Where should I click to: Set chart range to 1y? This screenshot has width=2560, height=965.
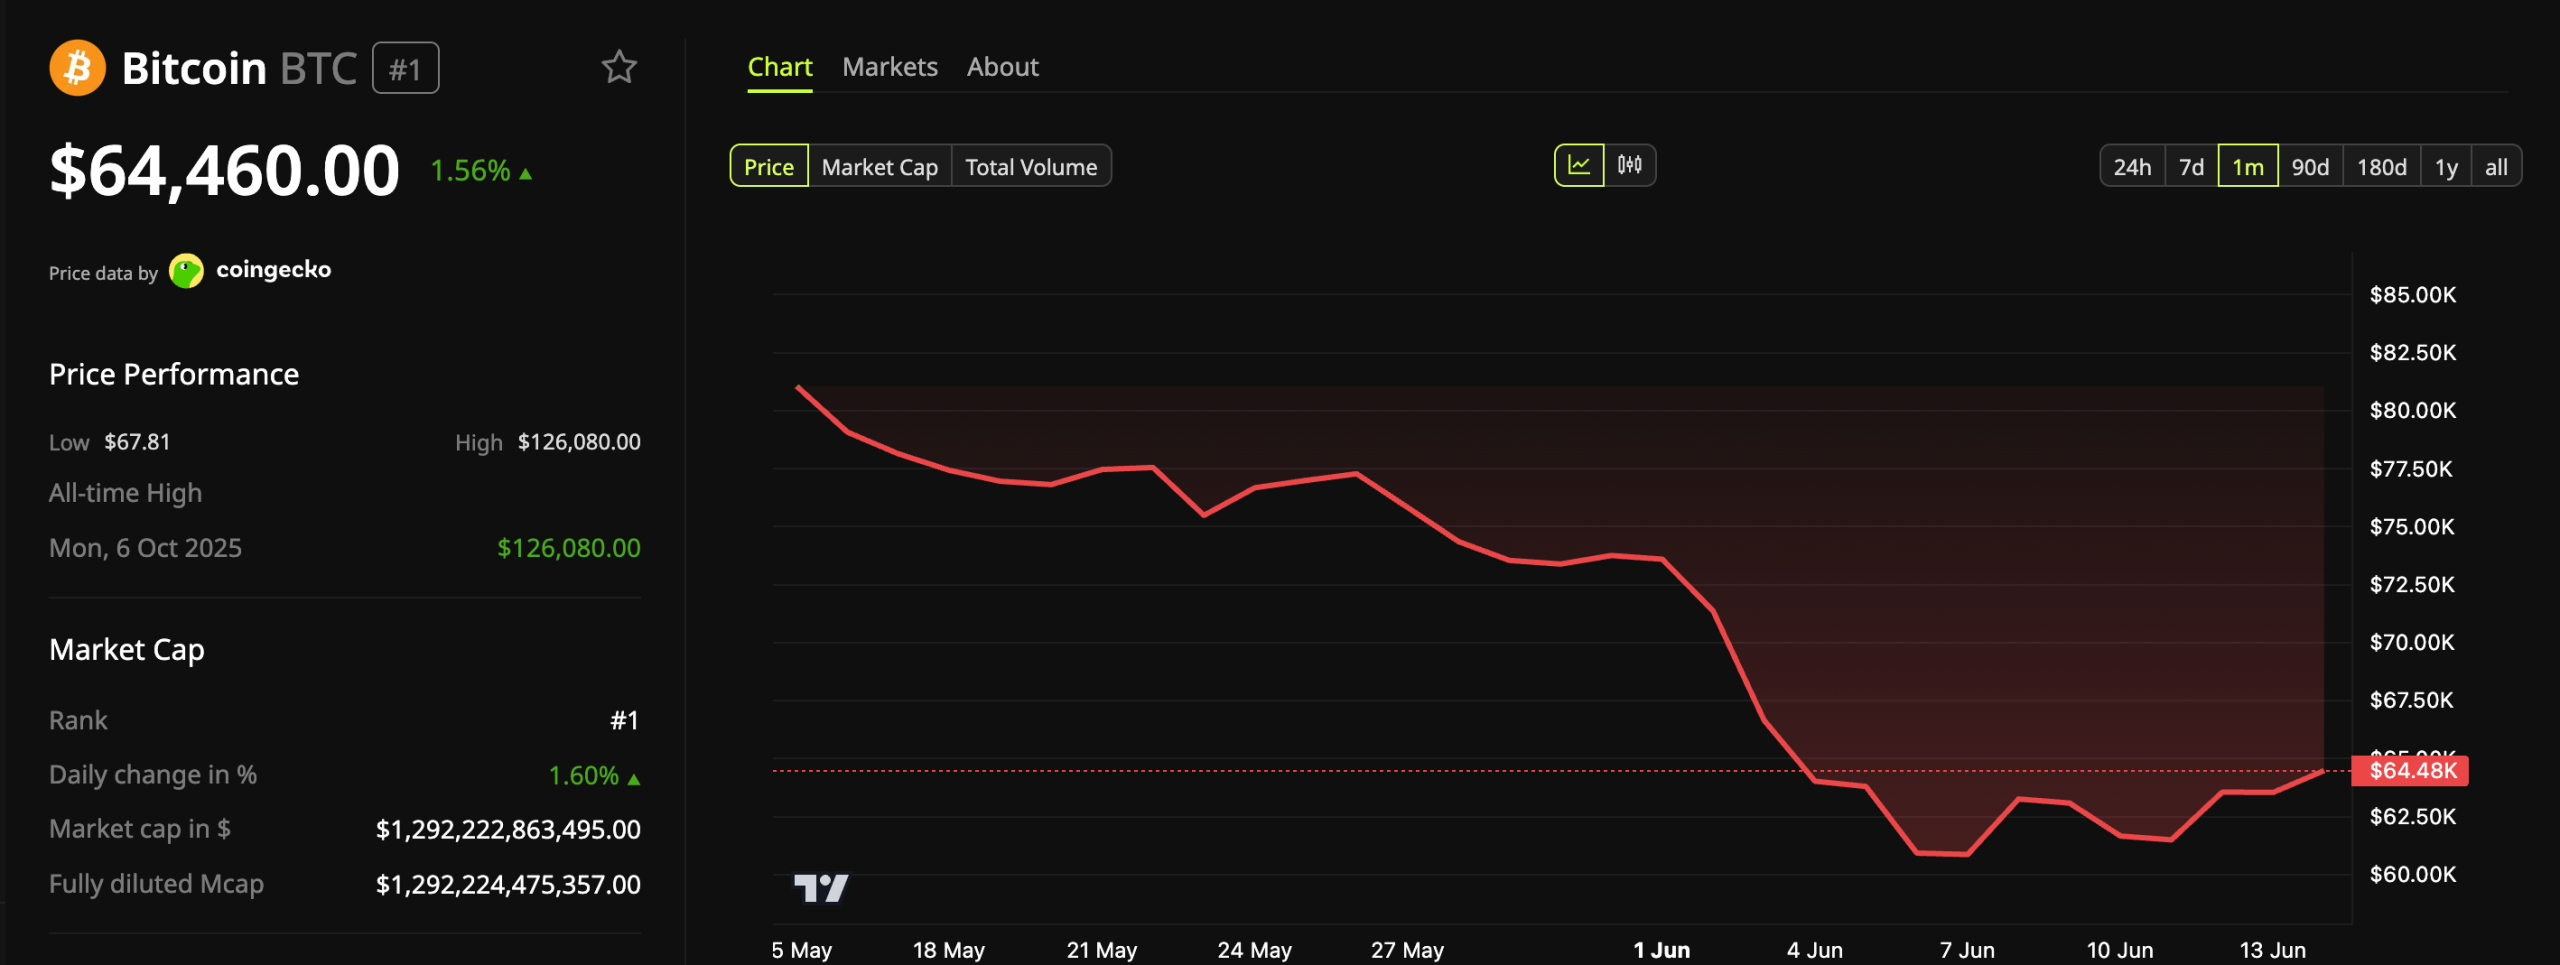(x=2446, y=167)
